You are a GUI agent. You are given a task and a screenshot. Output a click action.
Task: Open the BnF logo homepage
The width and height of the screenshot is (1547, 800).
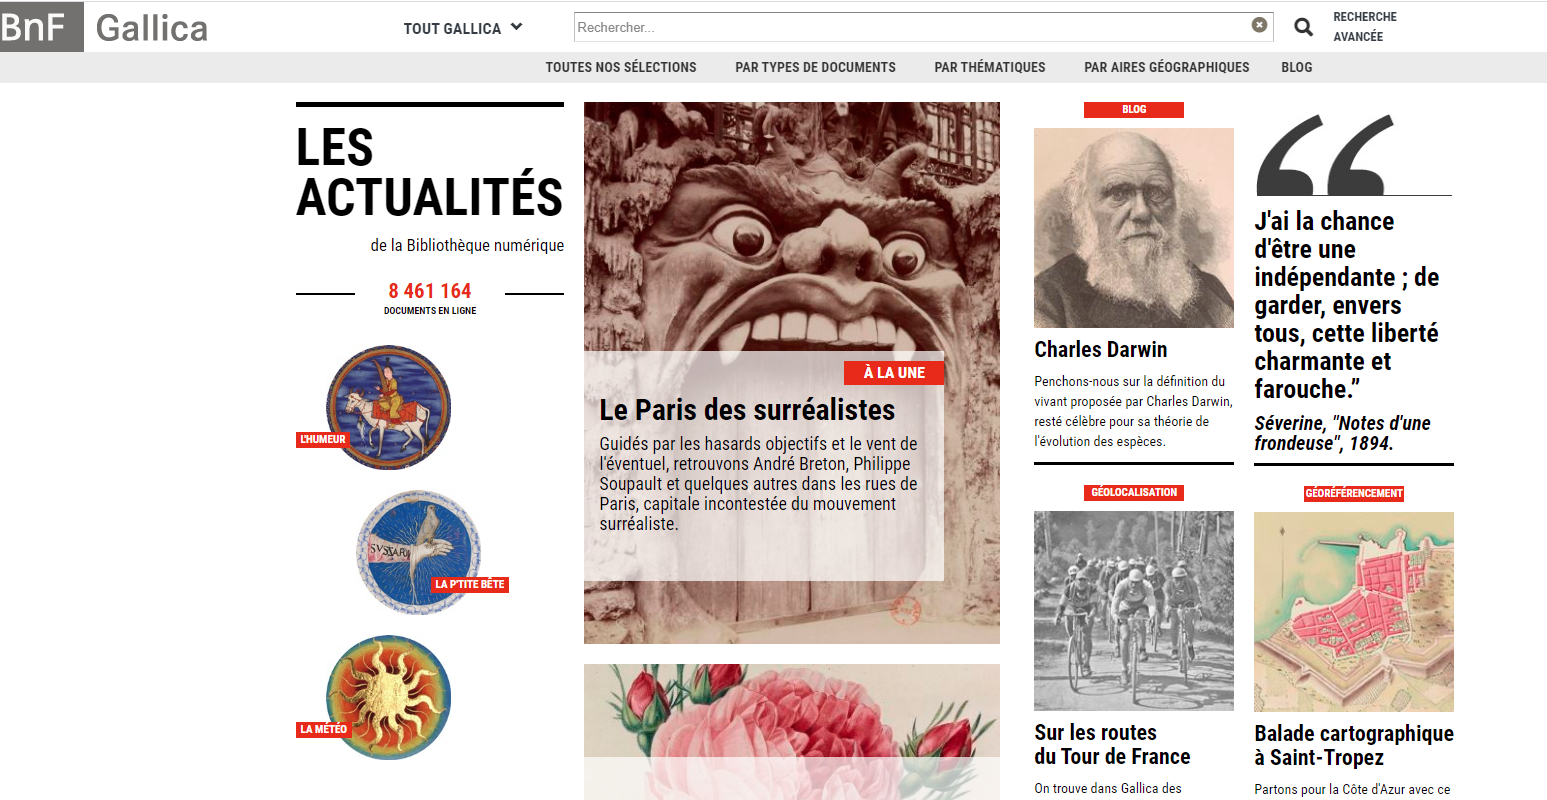click(x=42, y=27)
